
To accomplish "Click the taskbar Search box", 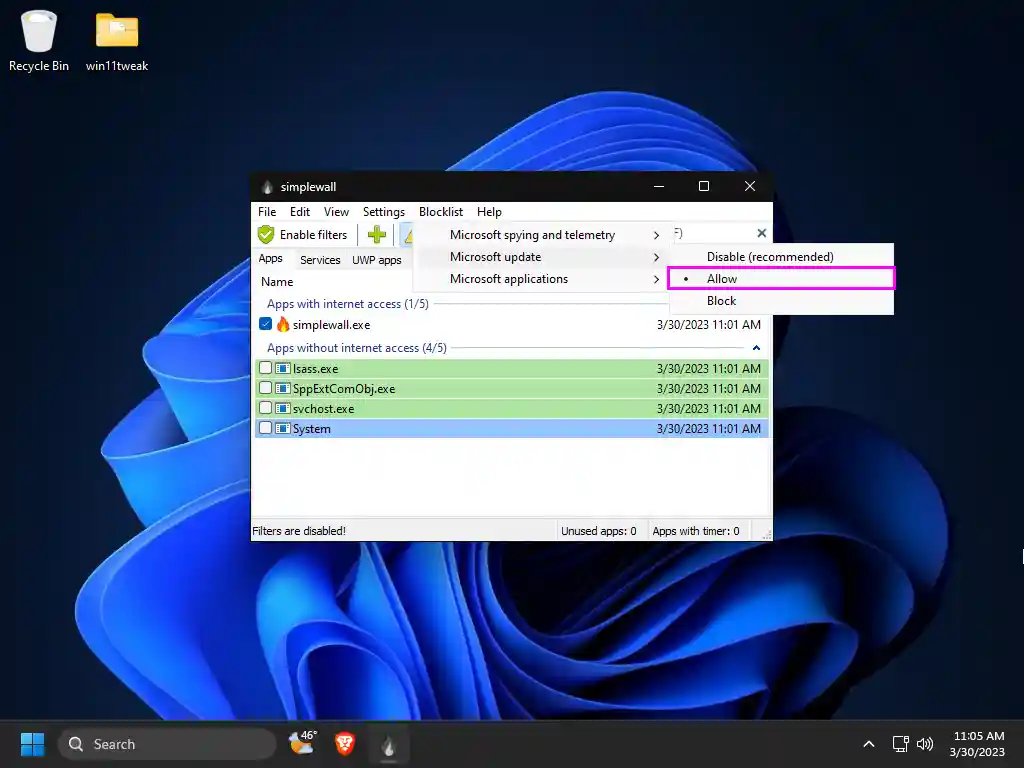I will tap(167, 744).
